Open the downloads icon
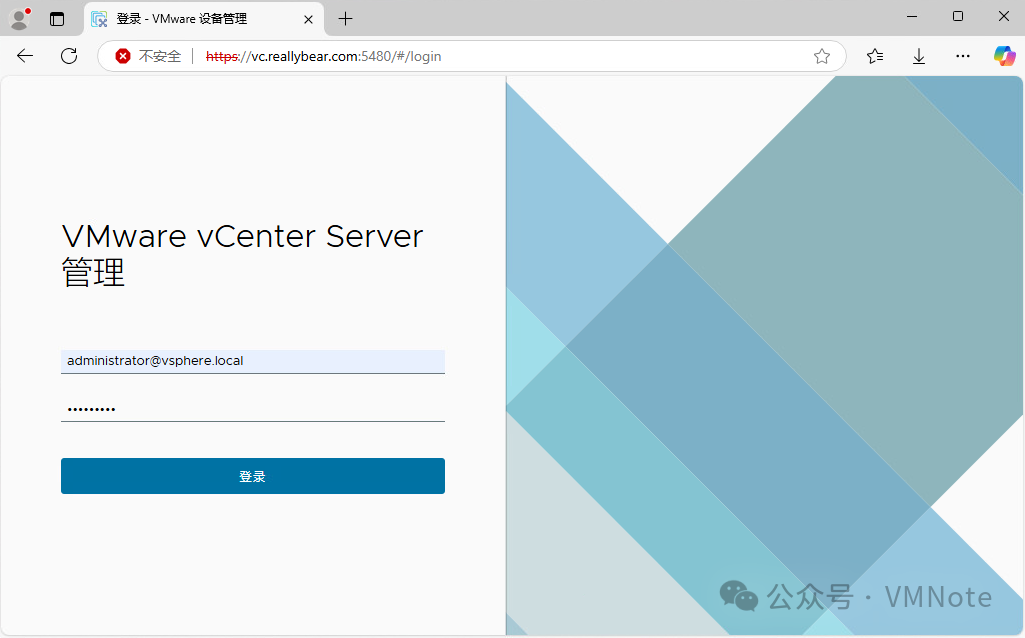The height and width of the screenshot is (638, 1025). 918,56
